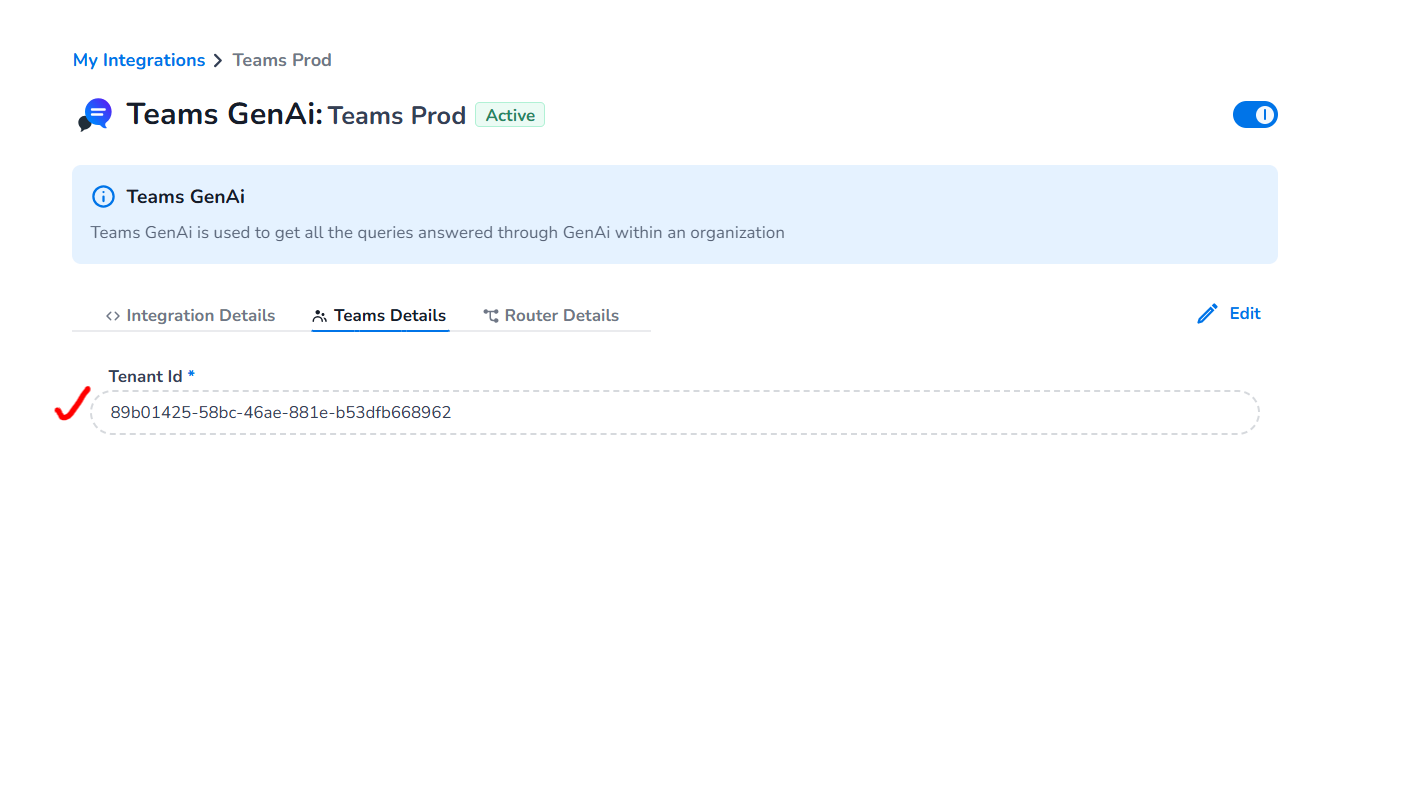
Task: Click the banner description about GenAi queries
Action: click(x=438, y=233)
